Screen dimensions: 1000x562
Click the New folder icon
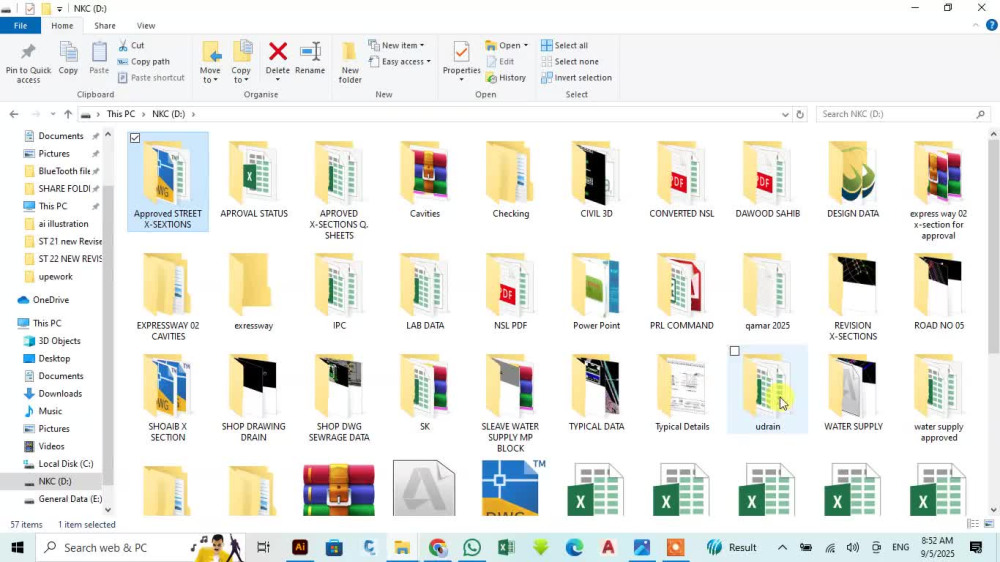point(349,52)
